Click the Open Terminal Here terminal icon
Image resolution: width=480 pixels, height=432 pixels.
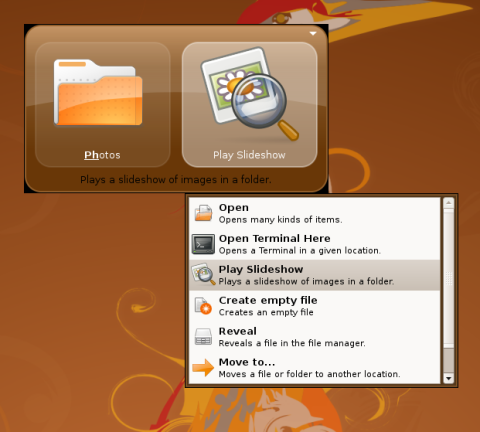[203, 244]
